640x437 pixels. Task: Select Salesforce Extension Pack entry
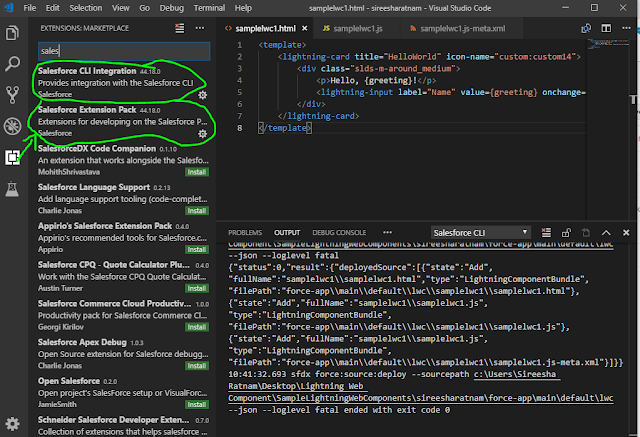(122, 121)
